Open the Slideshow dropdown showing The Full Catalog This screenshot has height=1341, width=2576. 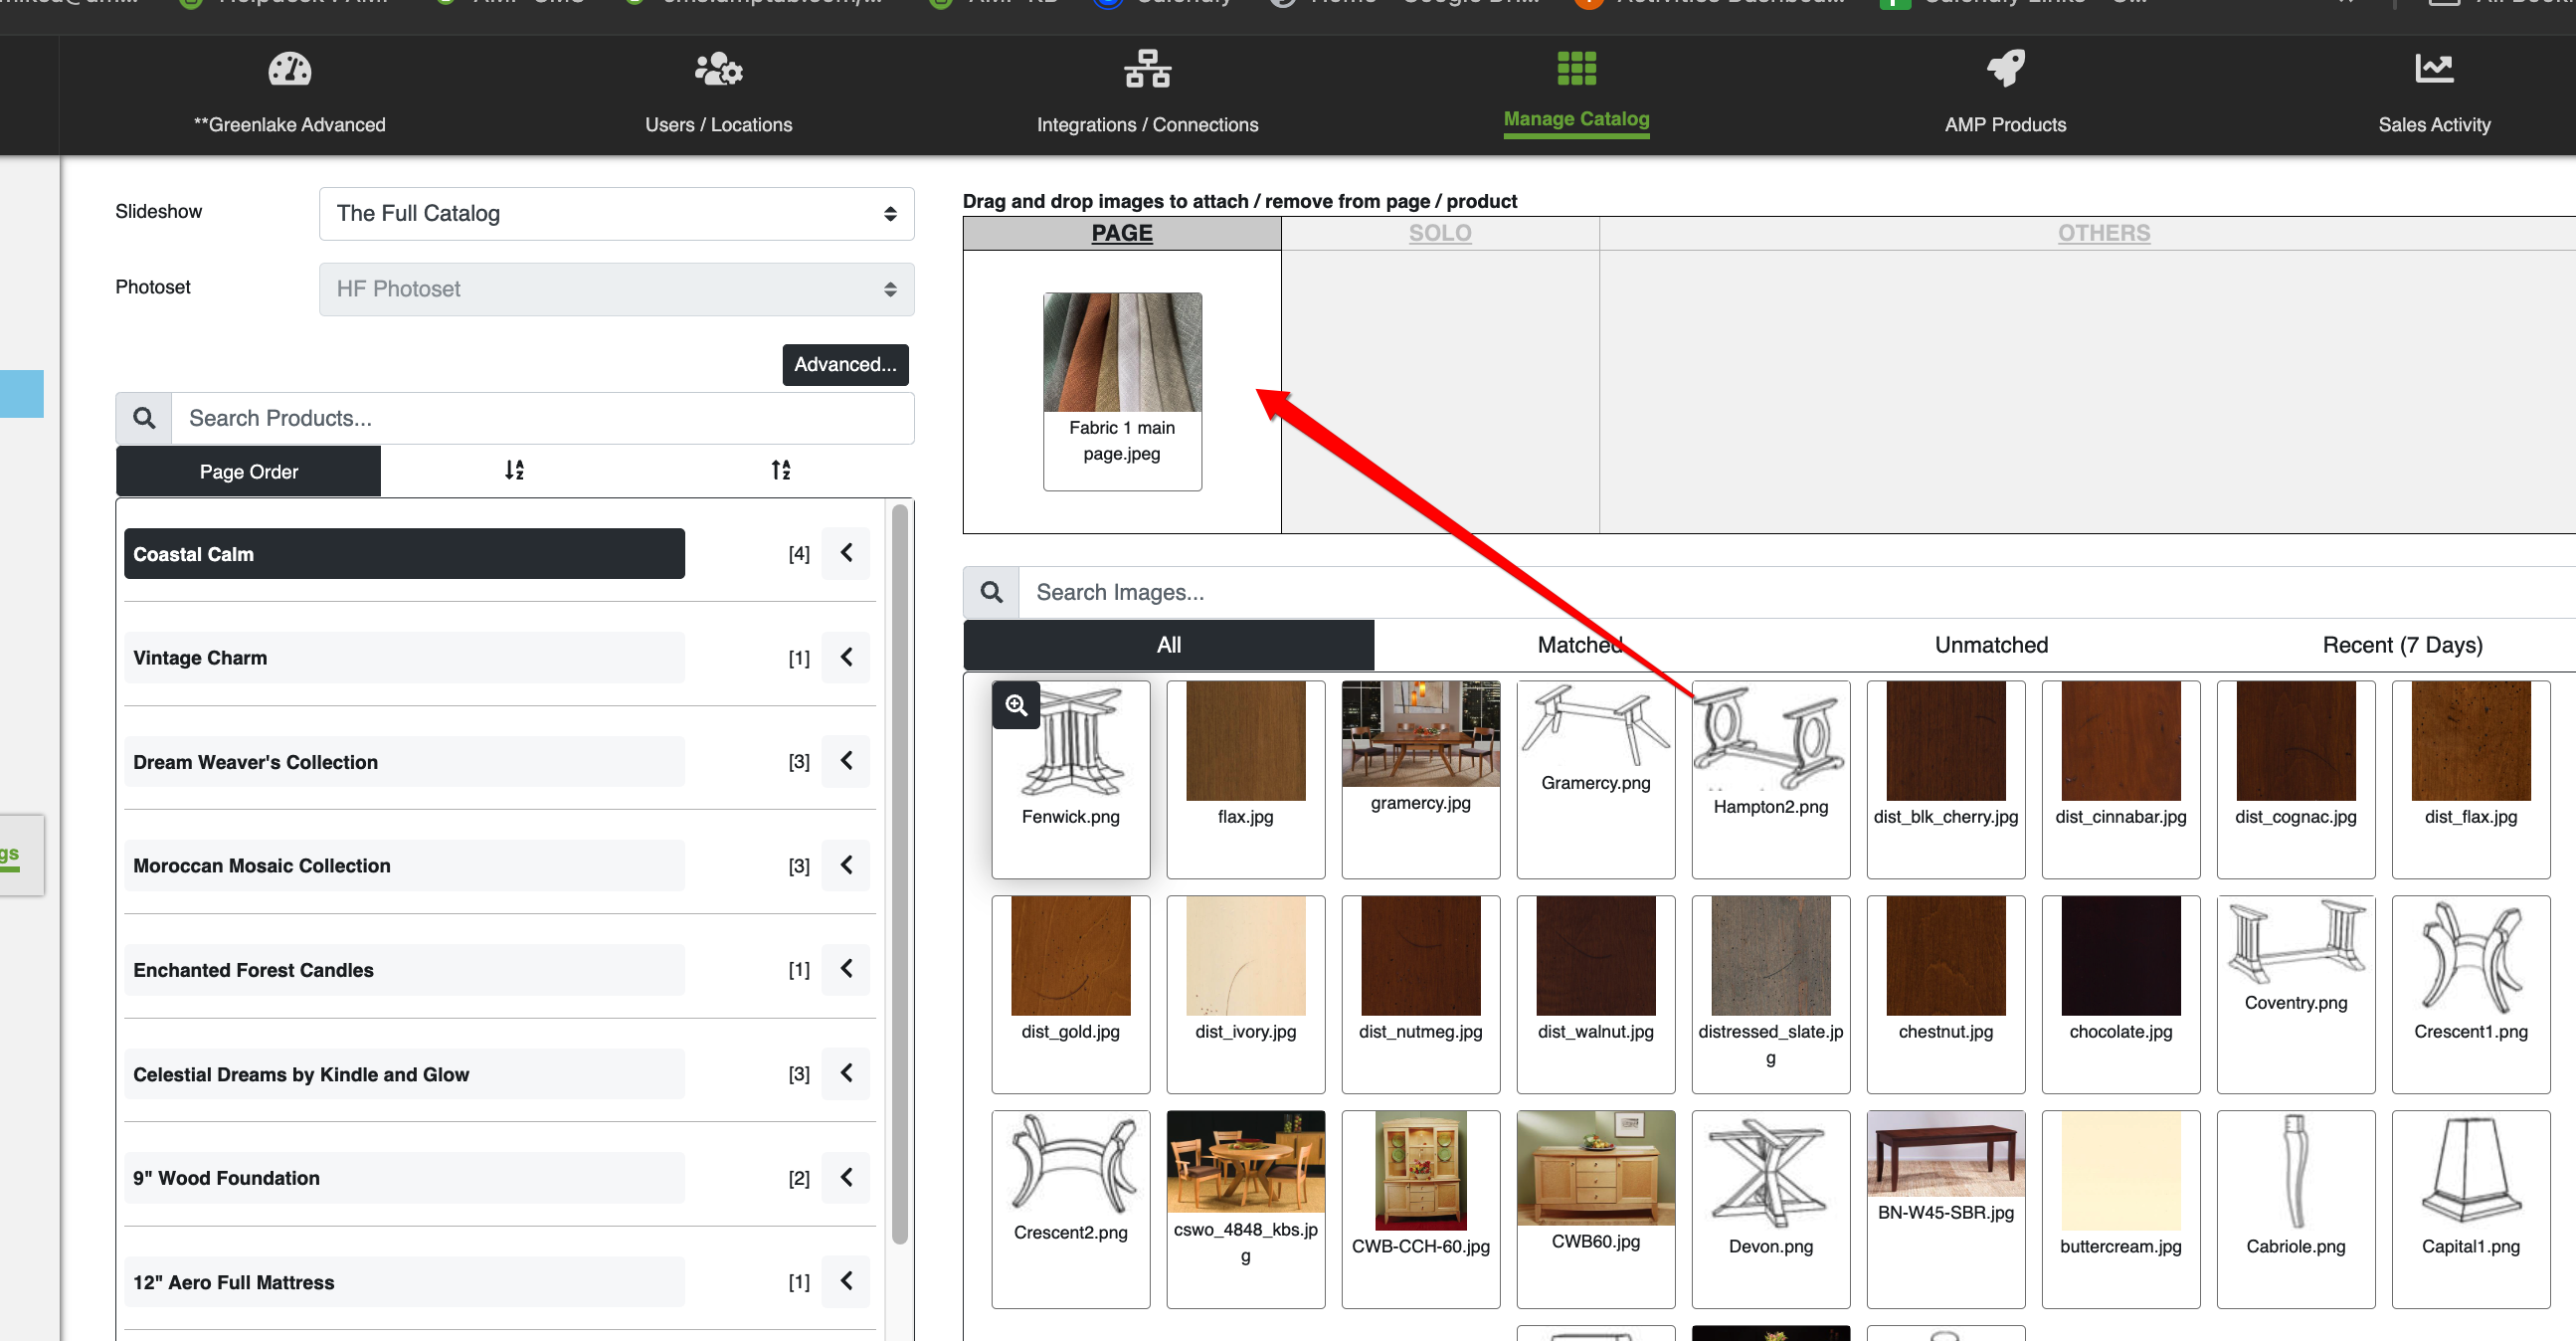pyautogui.click(x=616, y=214)
